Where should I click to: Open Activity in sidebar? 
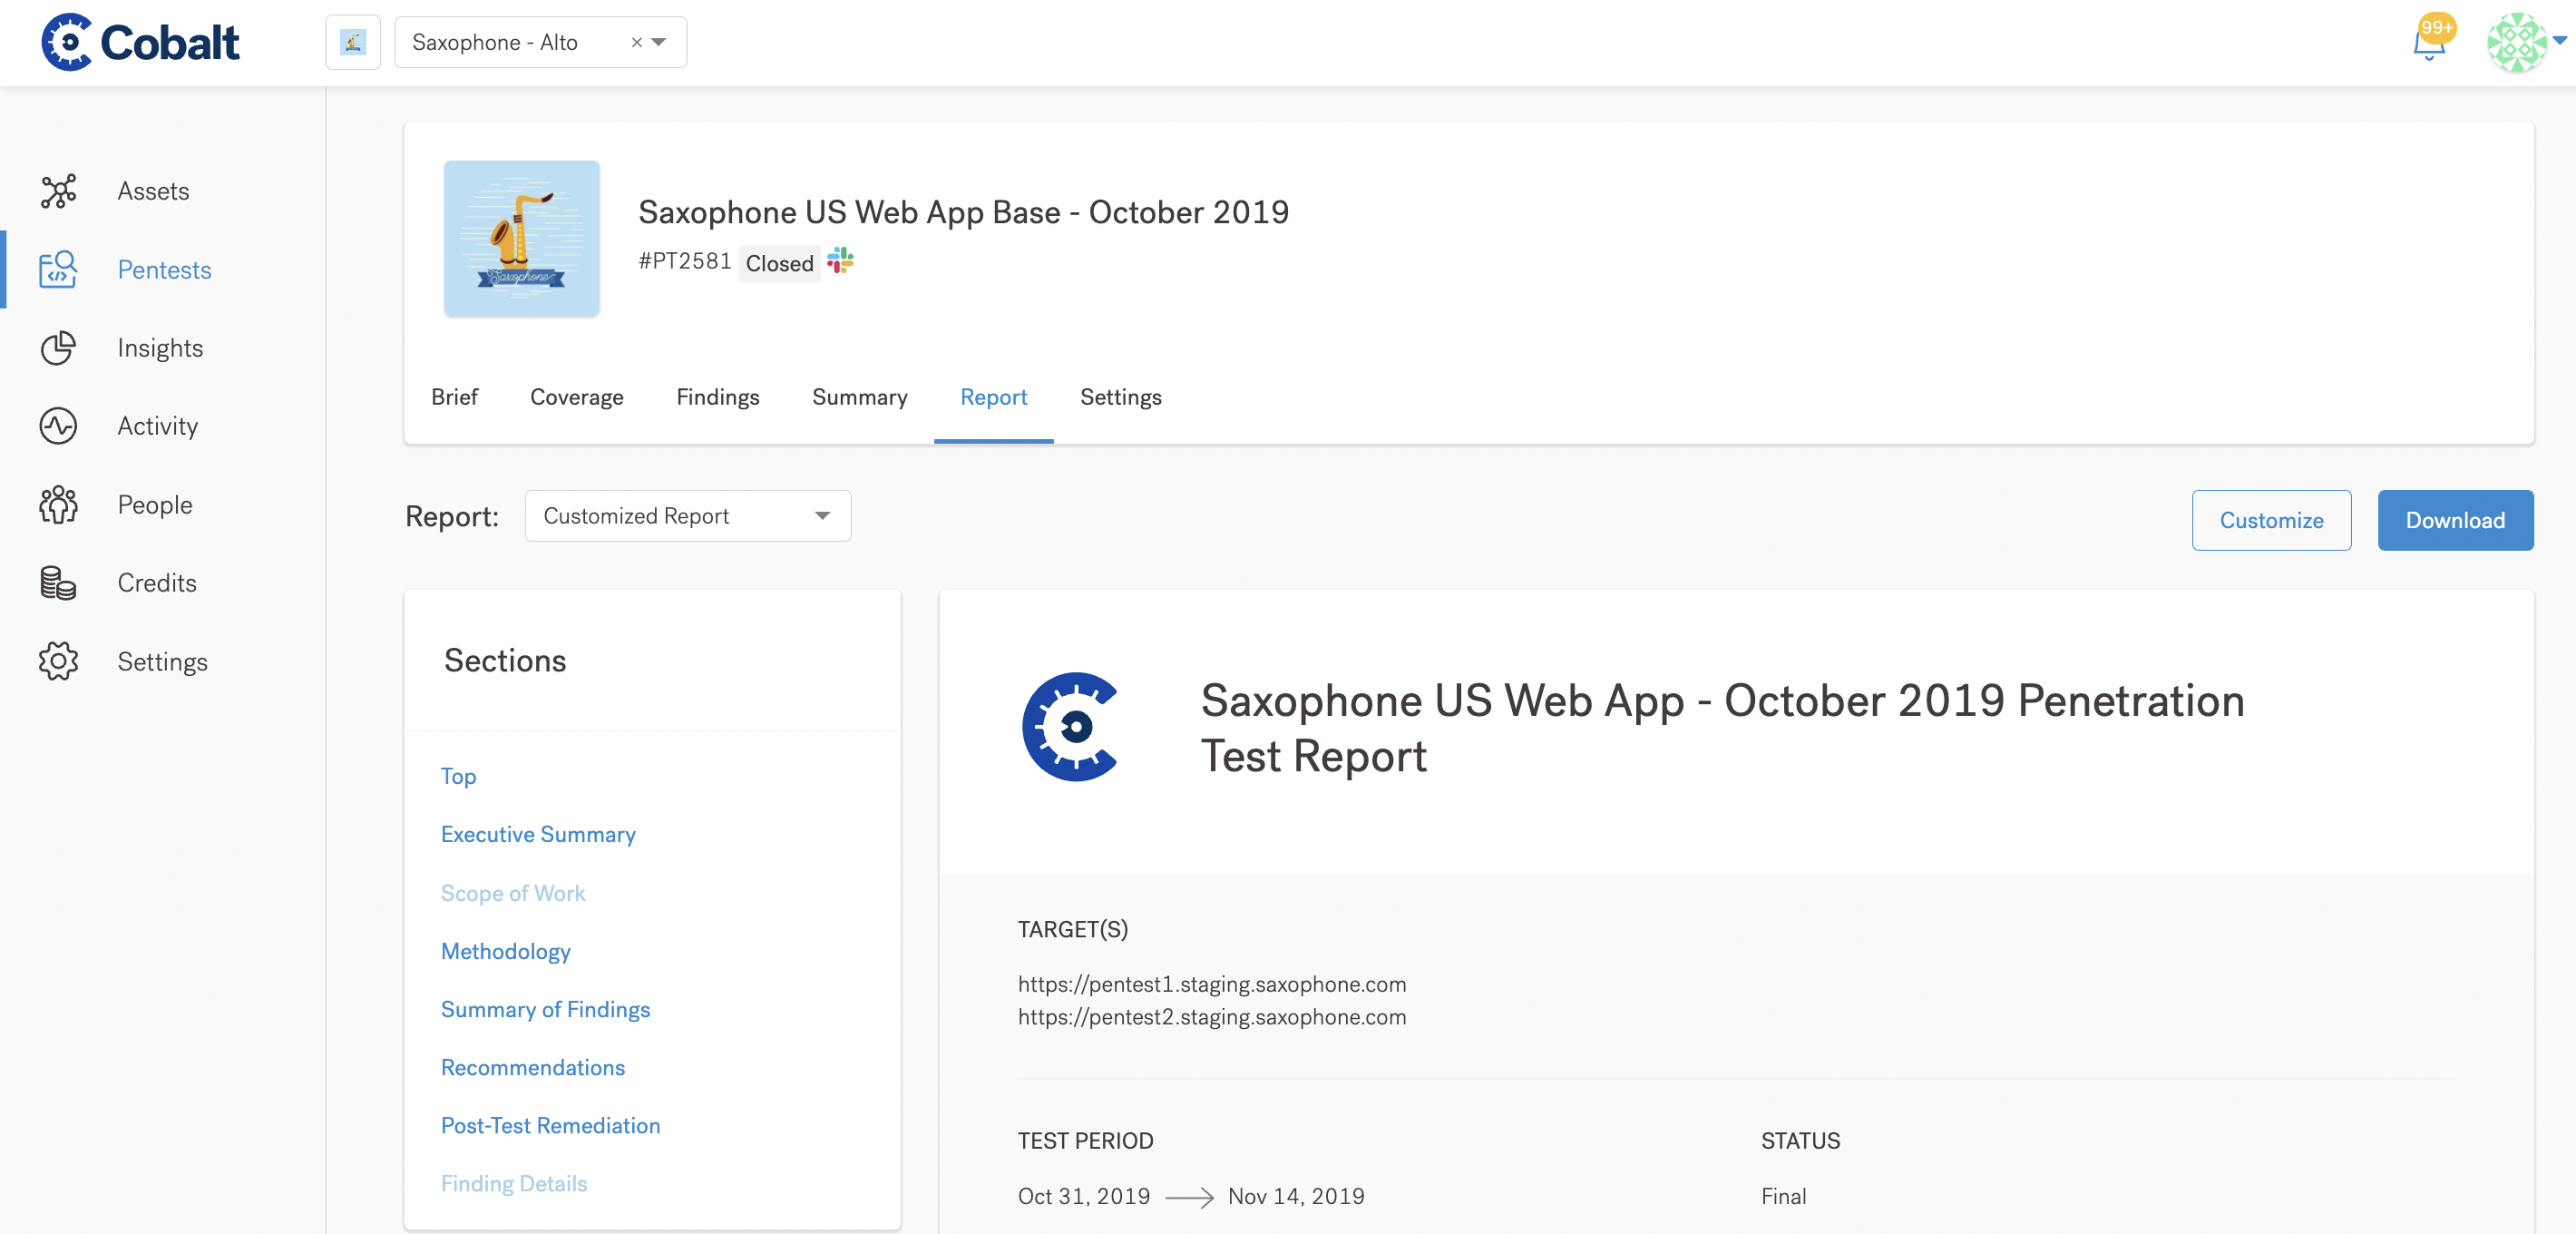point(158,426)
